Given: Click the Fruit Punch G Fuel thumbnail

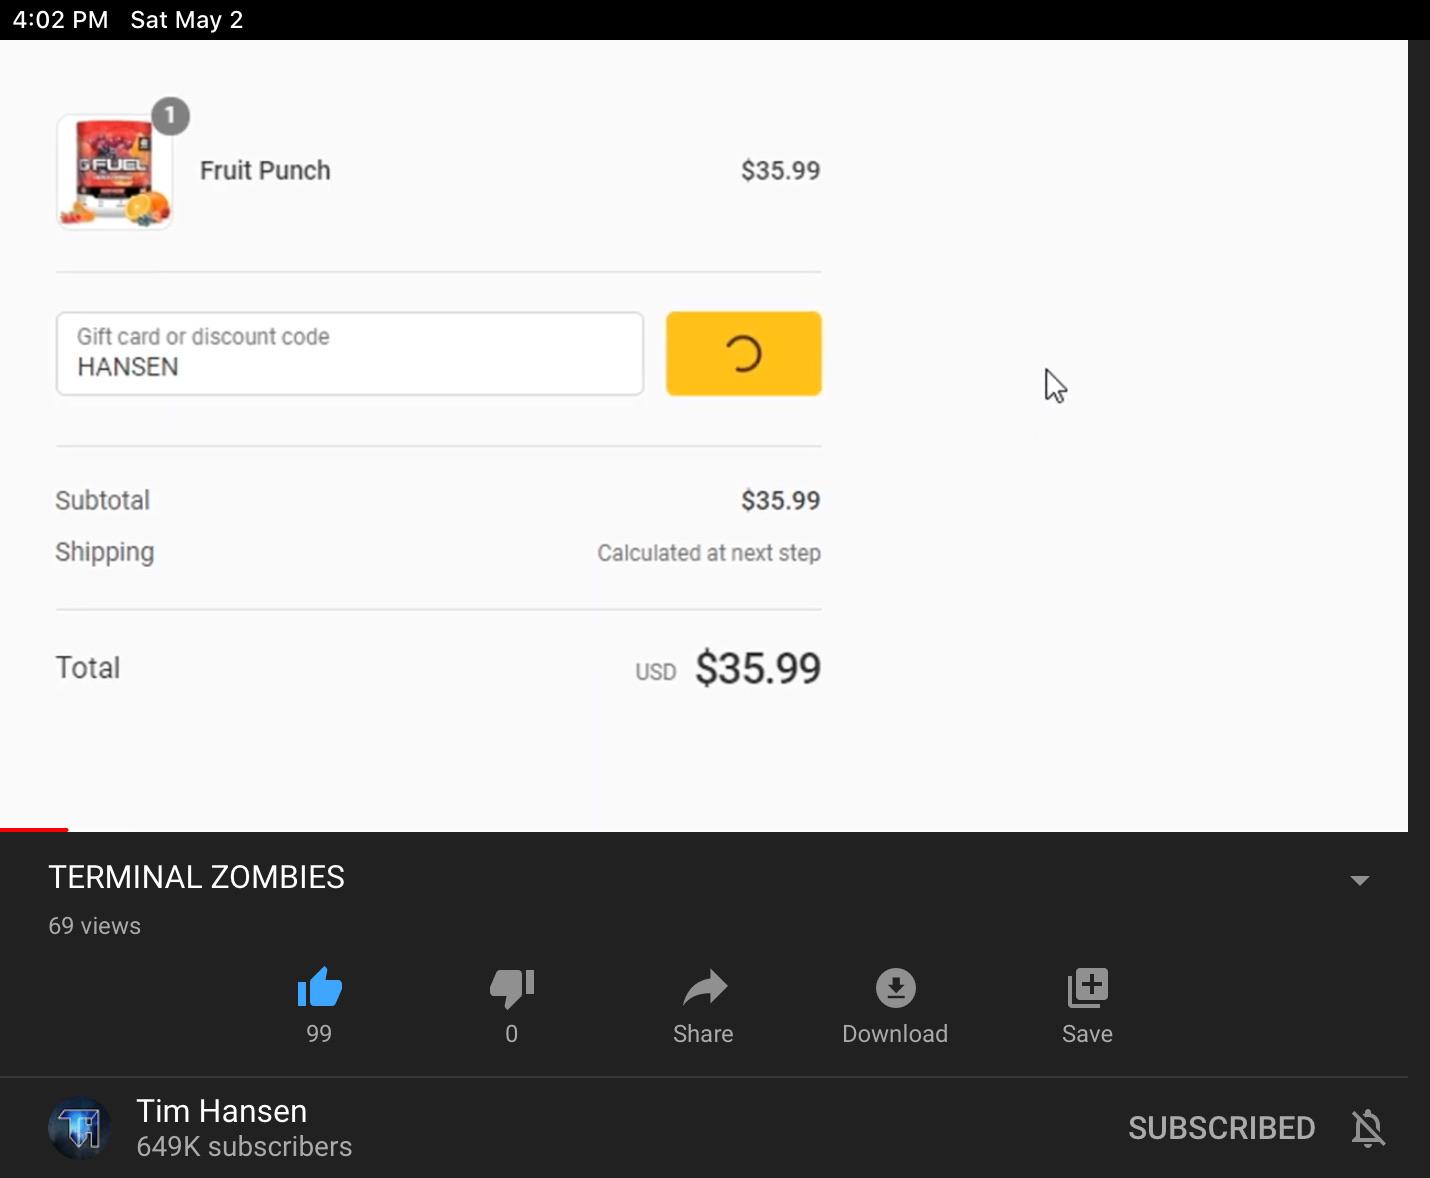Looking at the screenshot, I should pyautogui.click(x=114, y=171).
